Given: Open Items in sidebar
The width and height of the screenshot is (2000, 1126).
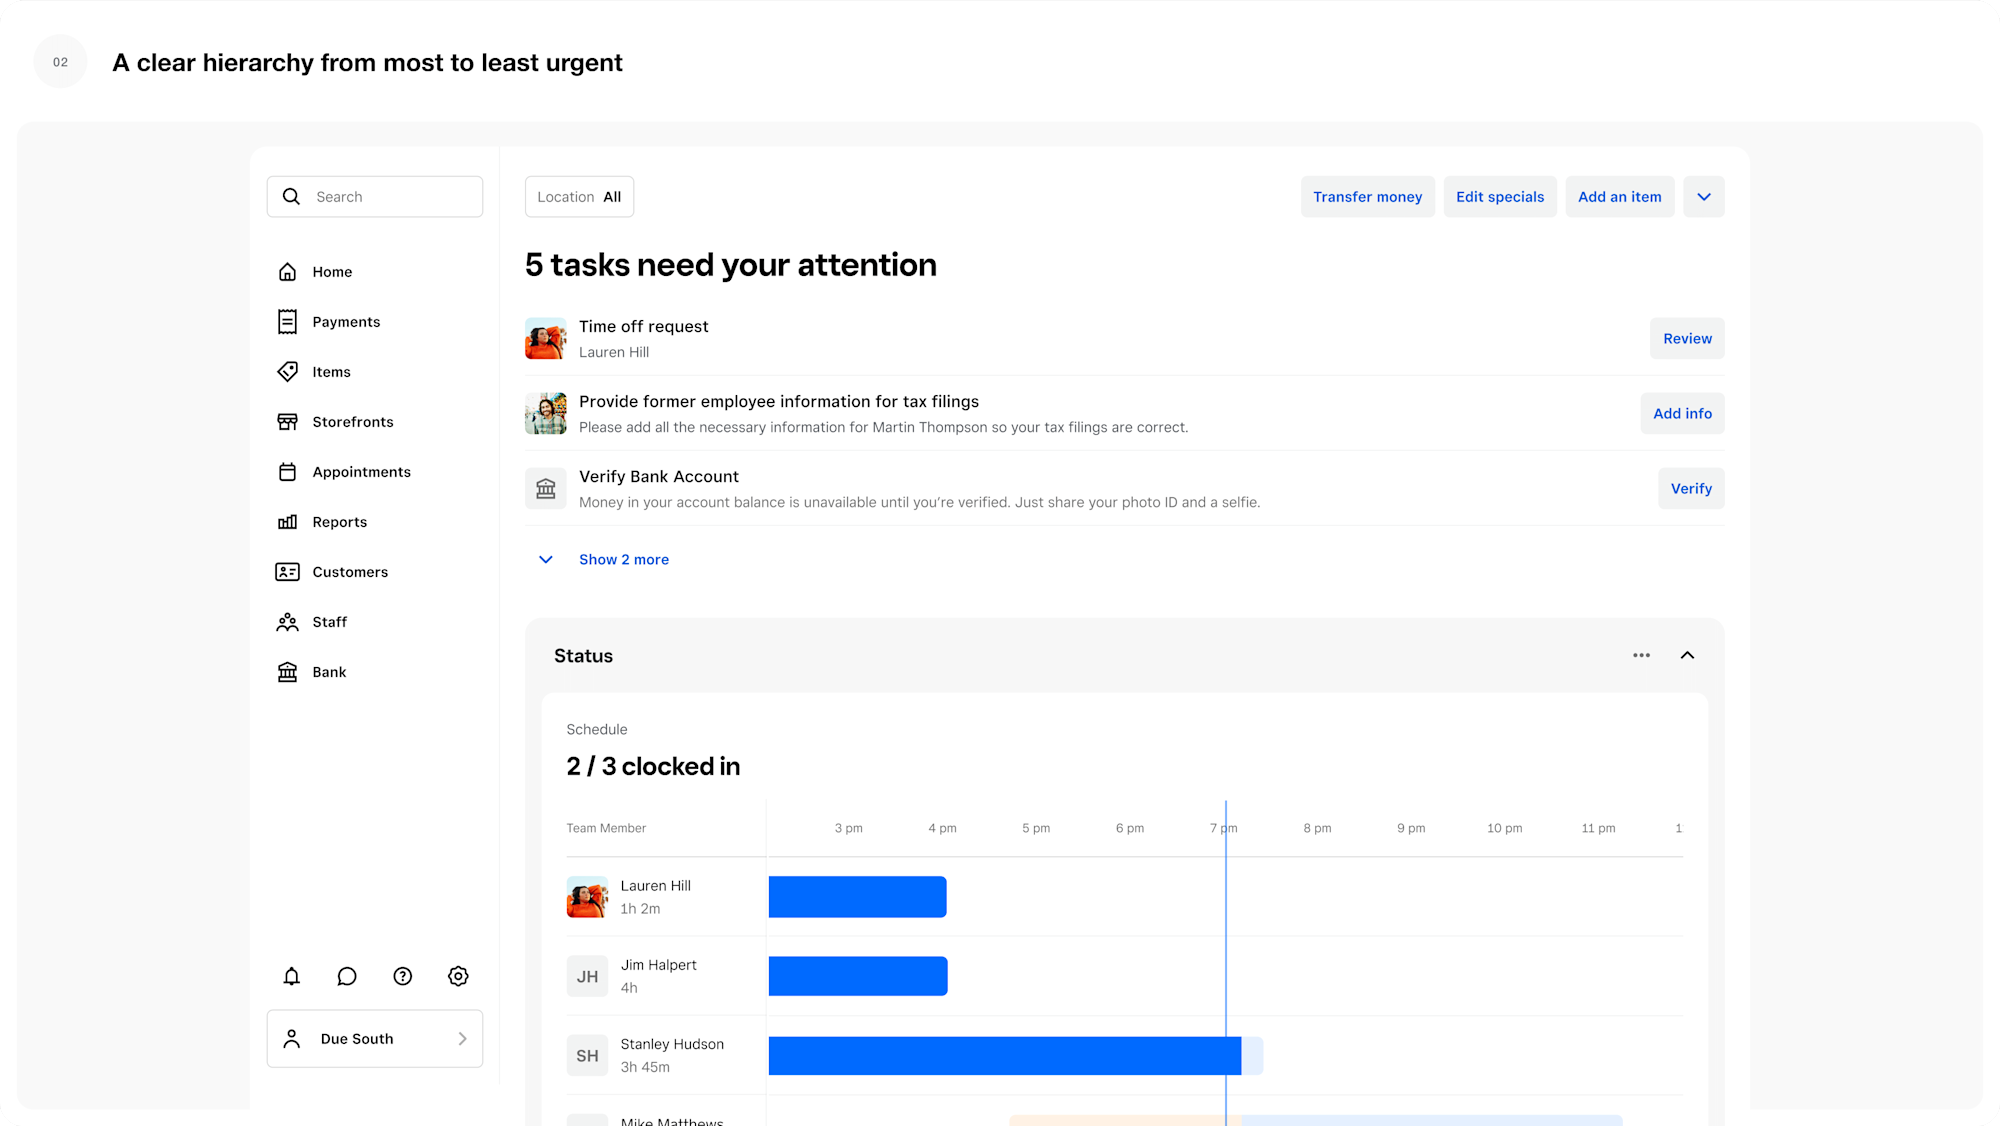Looking at the screenshot, I should tap(331, 372).
